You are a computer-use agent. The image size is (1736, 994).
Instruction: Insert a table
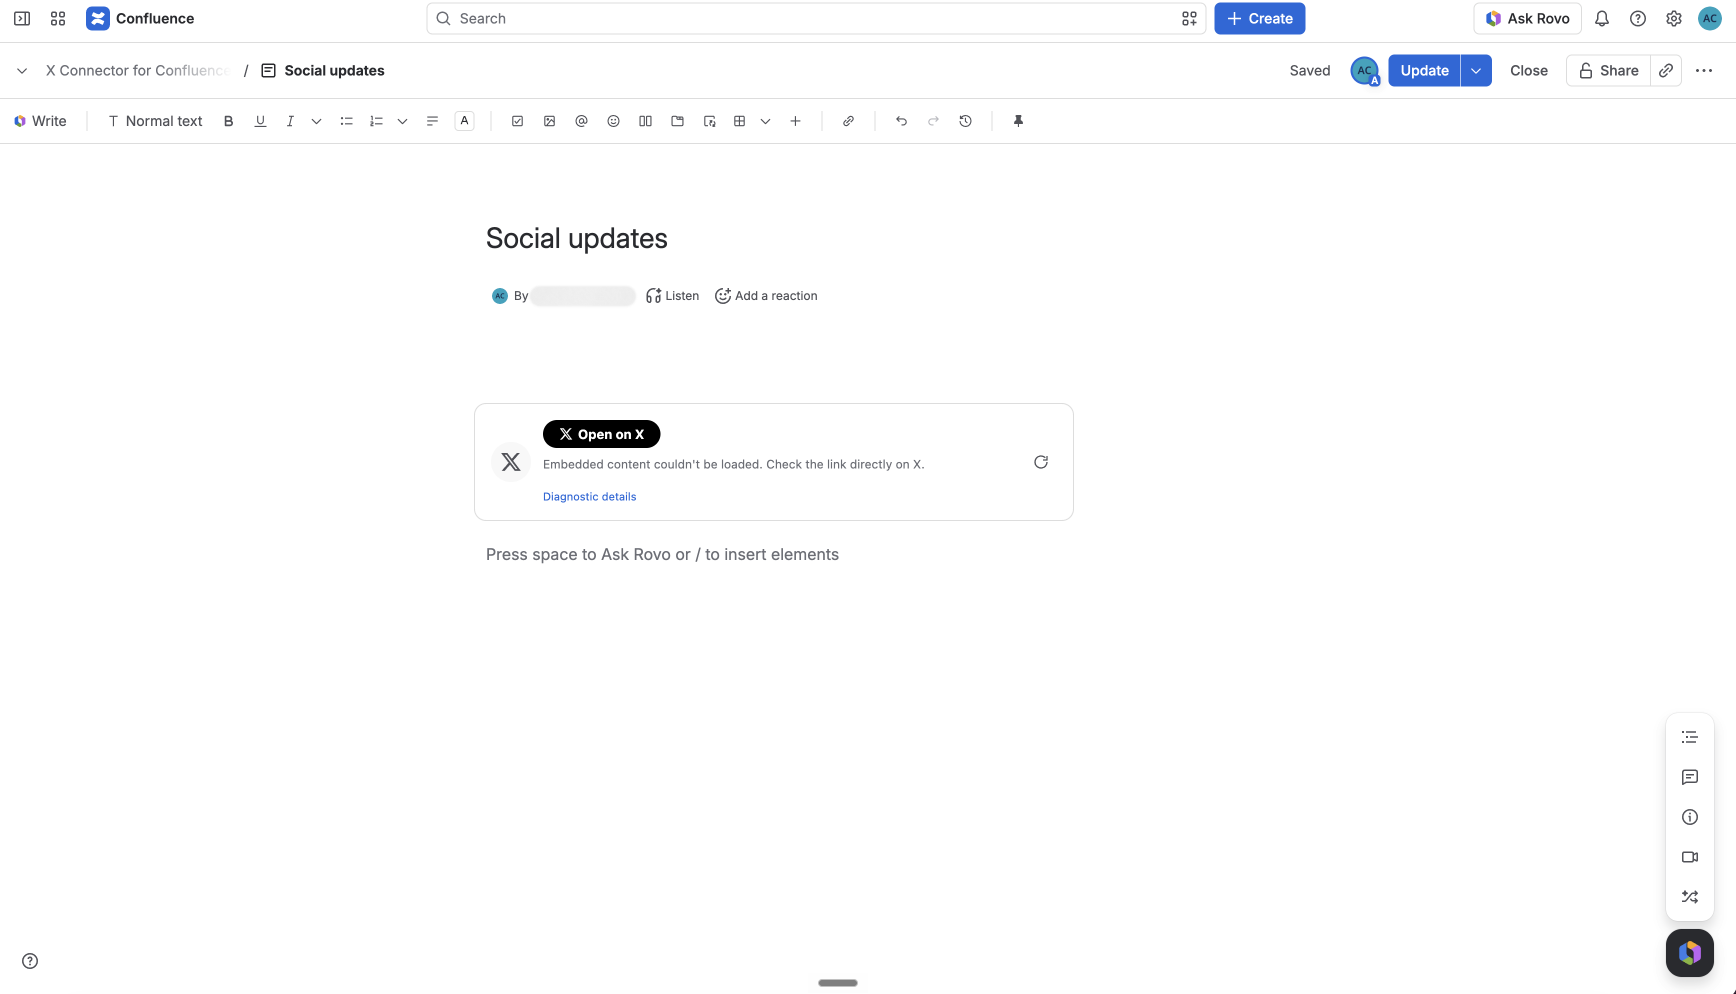[739, 121]
